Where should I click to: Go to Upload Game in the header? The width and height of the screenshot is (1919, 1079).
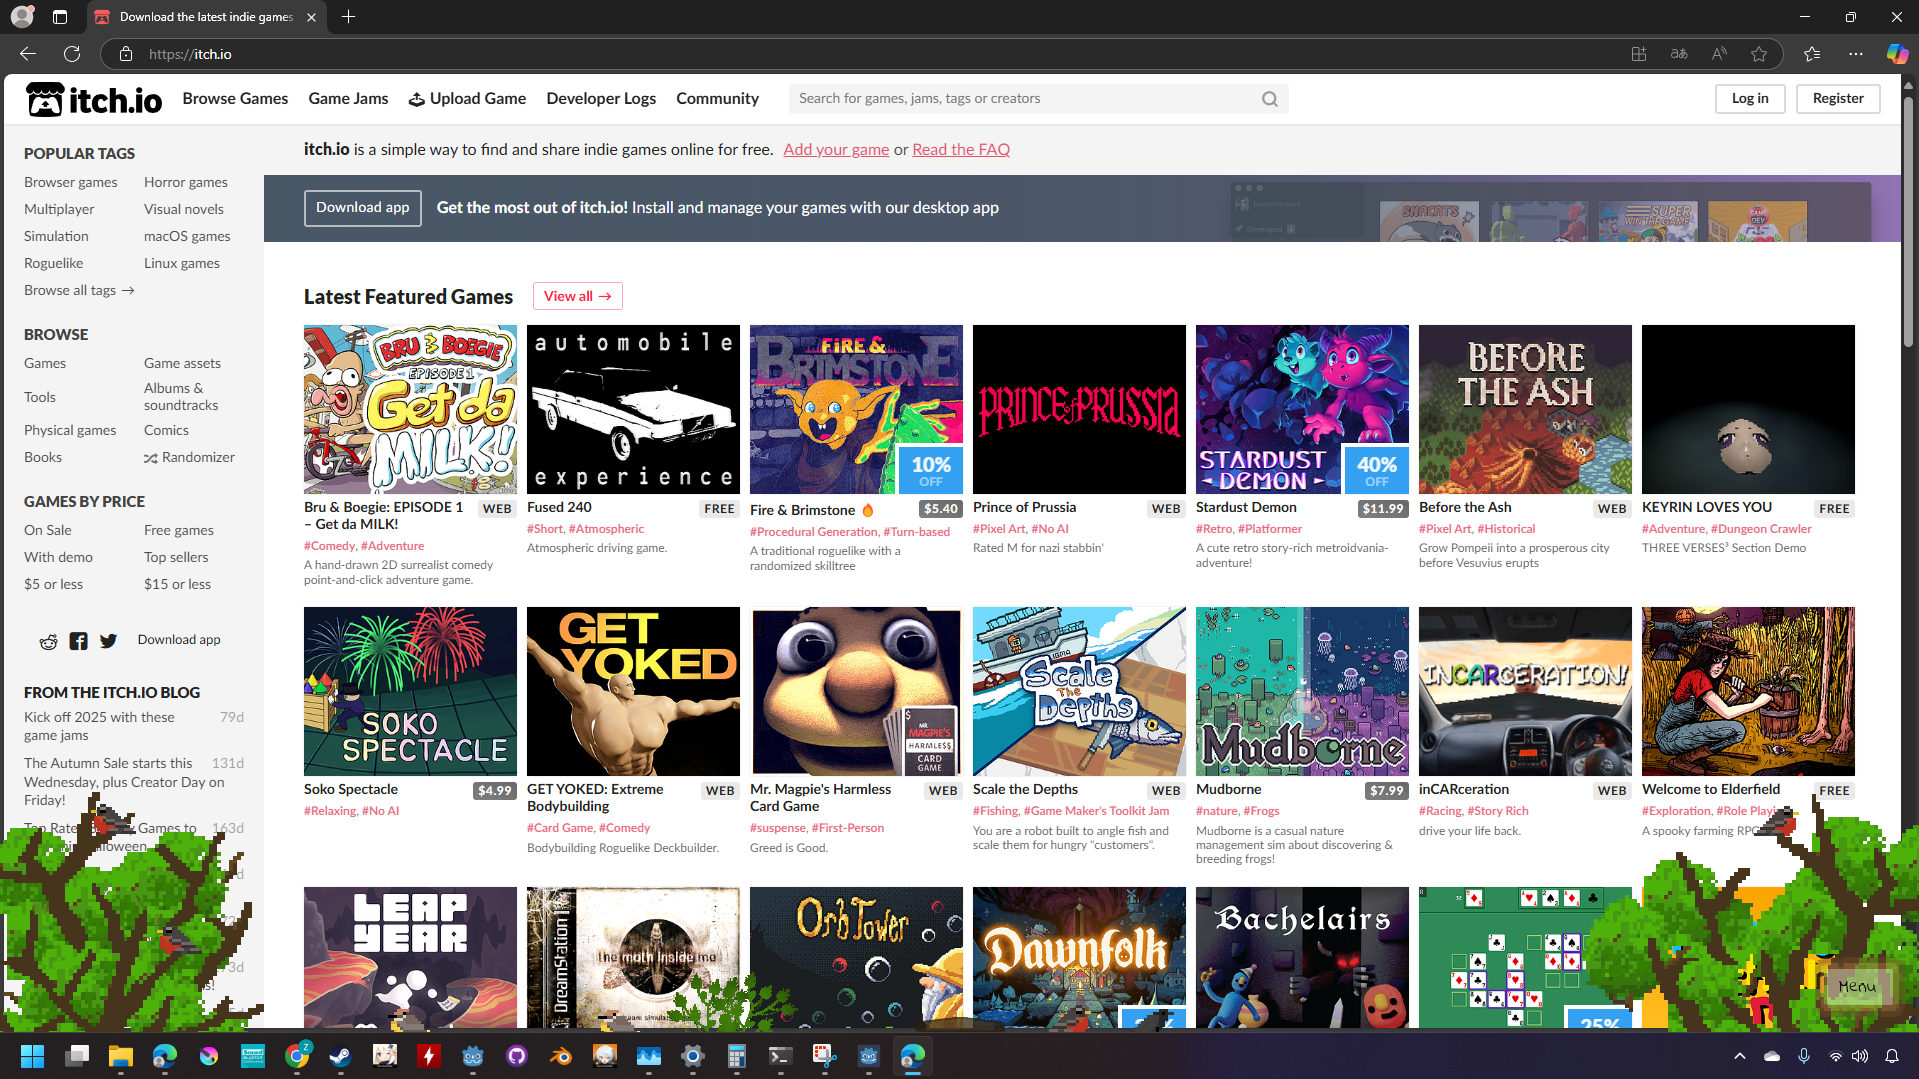(x=467, y=99)
